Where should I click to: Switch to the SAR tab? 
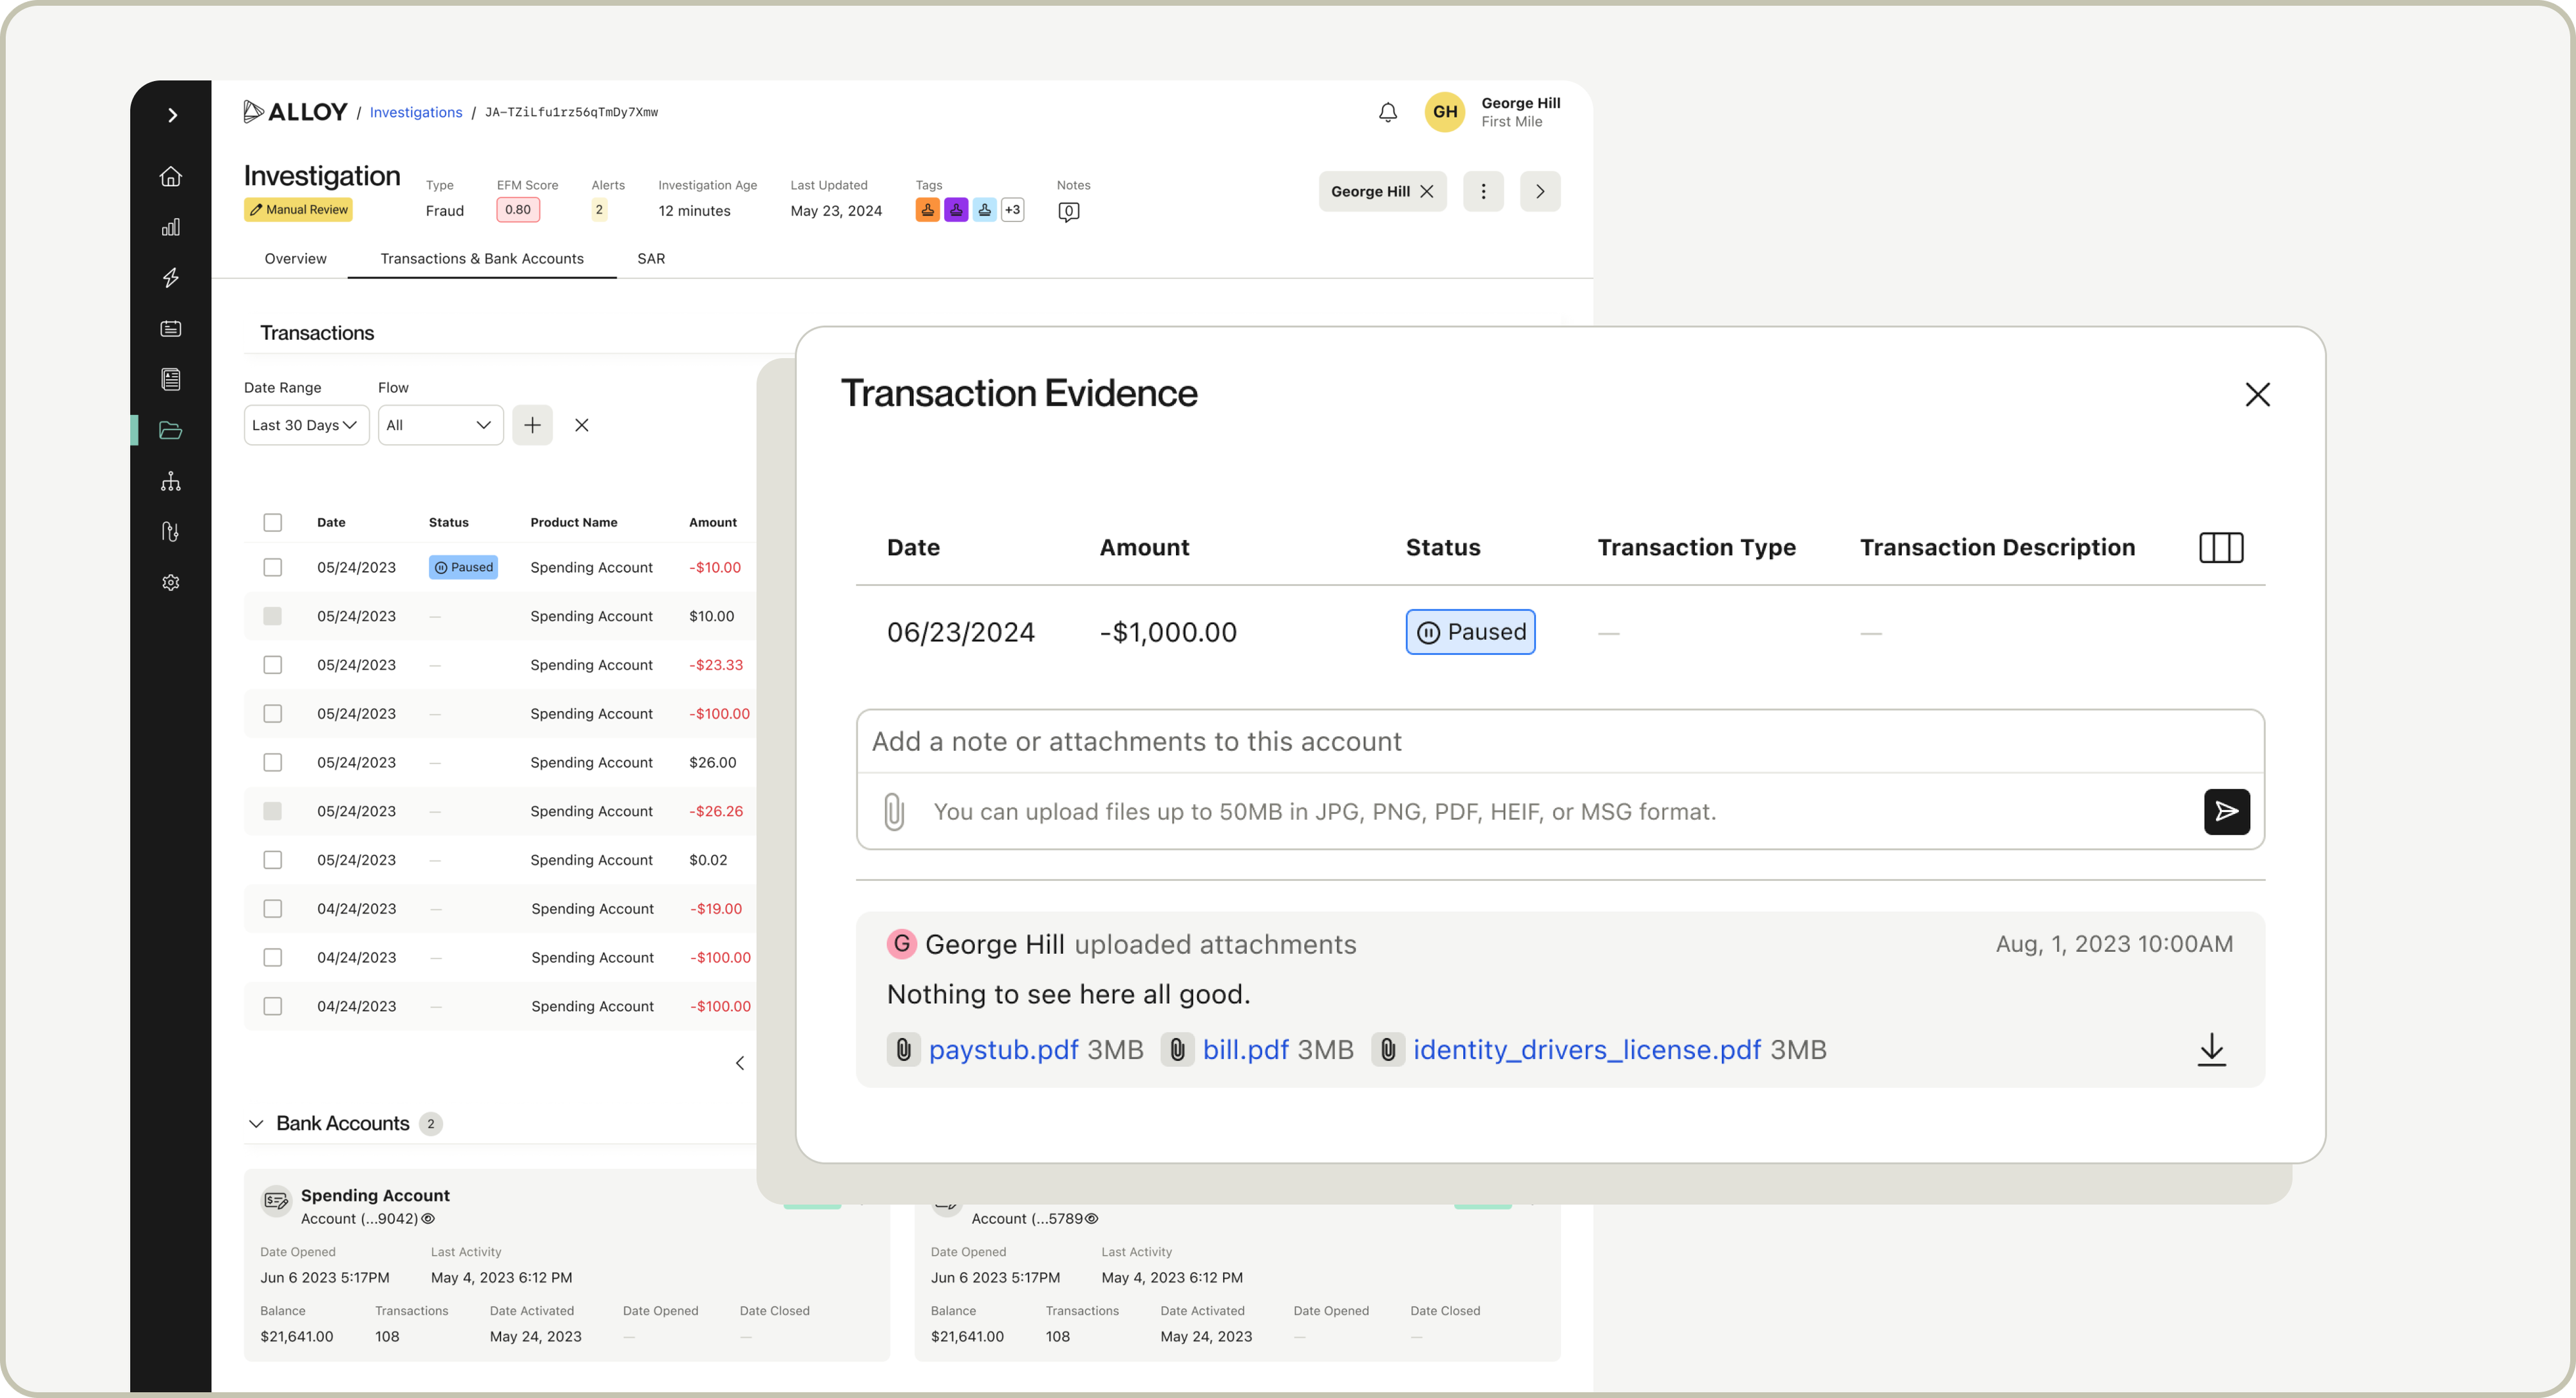pyautogui.click(x=651, y=258)
